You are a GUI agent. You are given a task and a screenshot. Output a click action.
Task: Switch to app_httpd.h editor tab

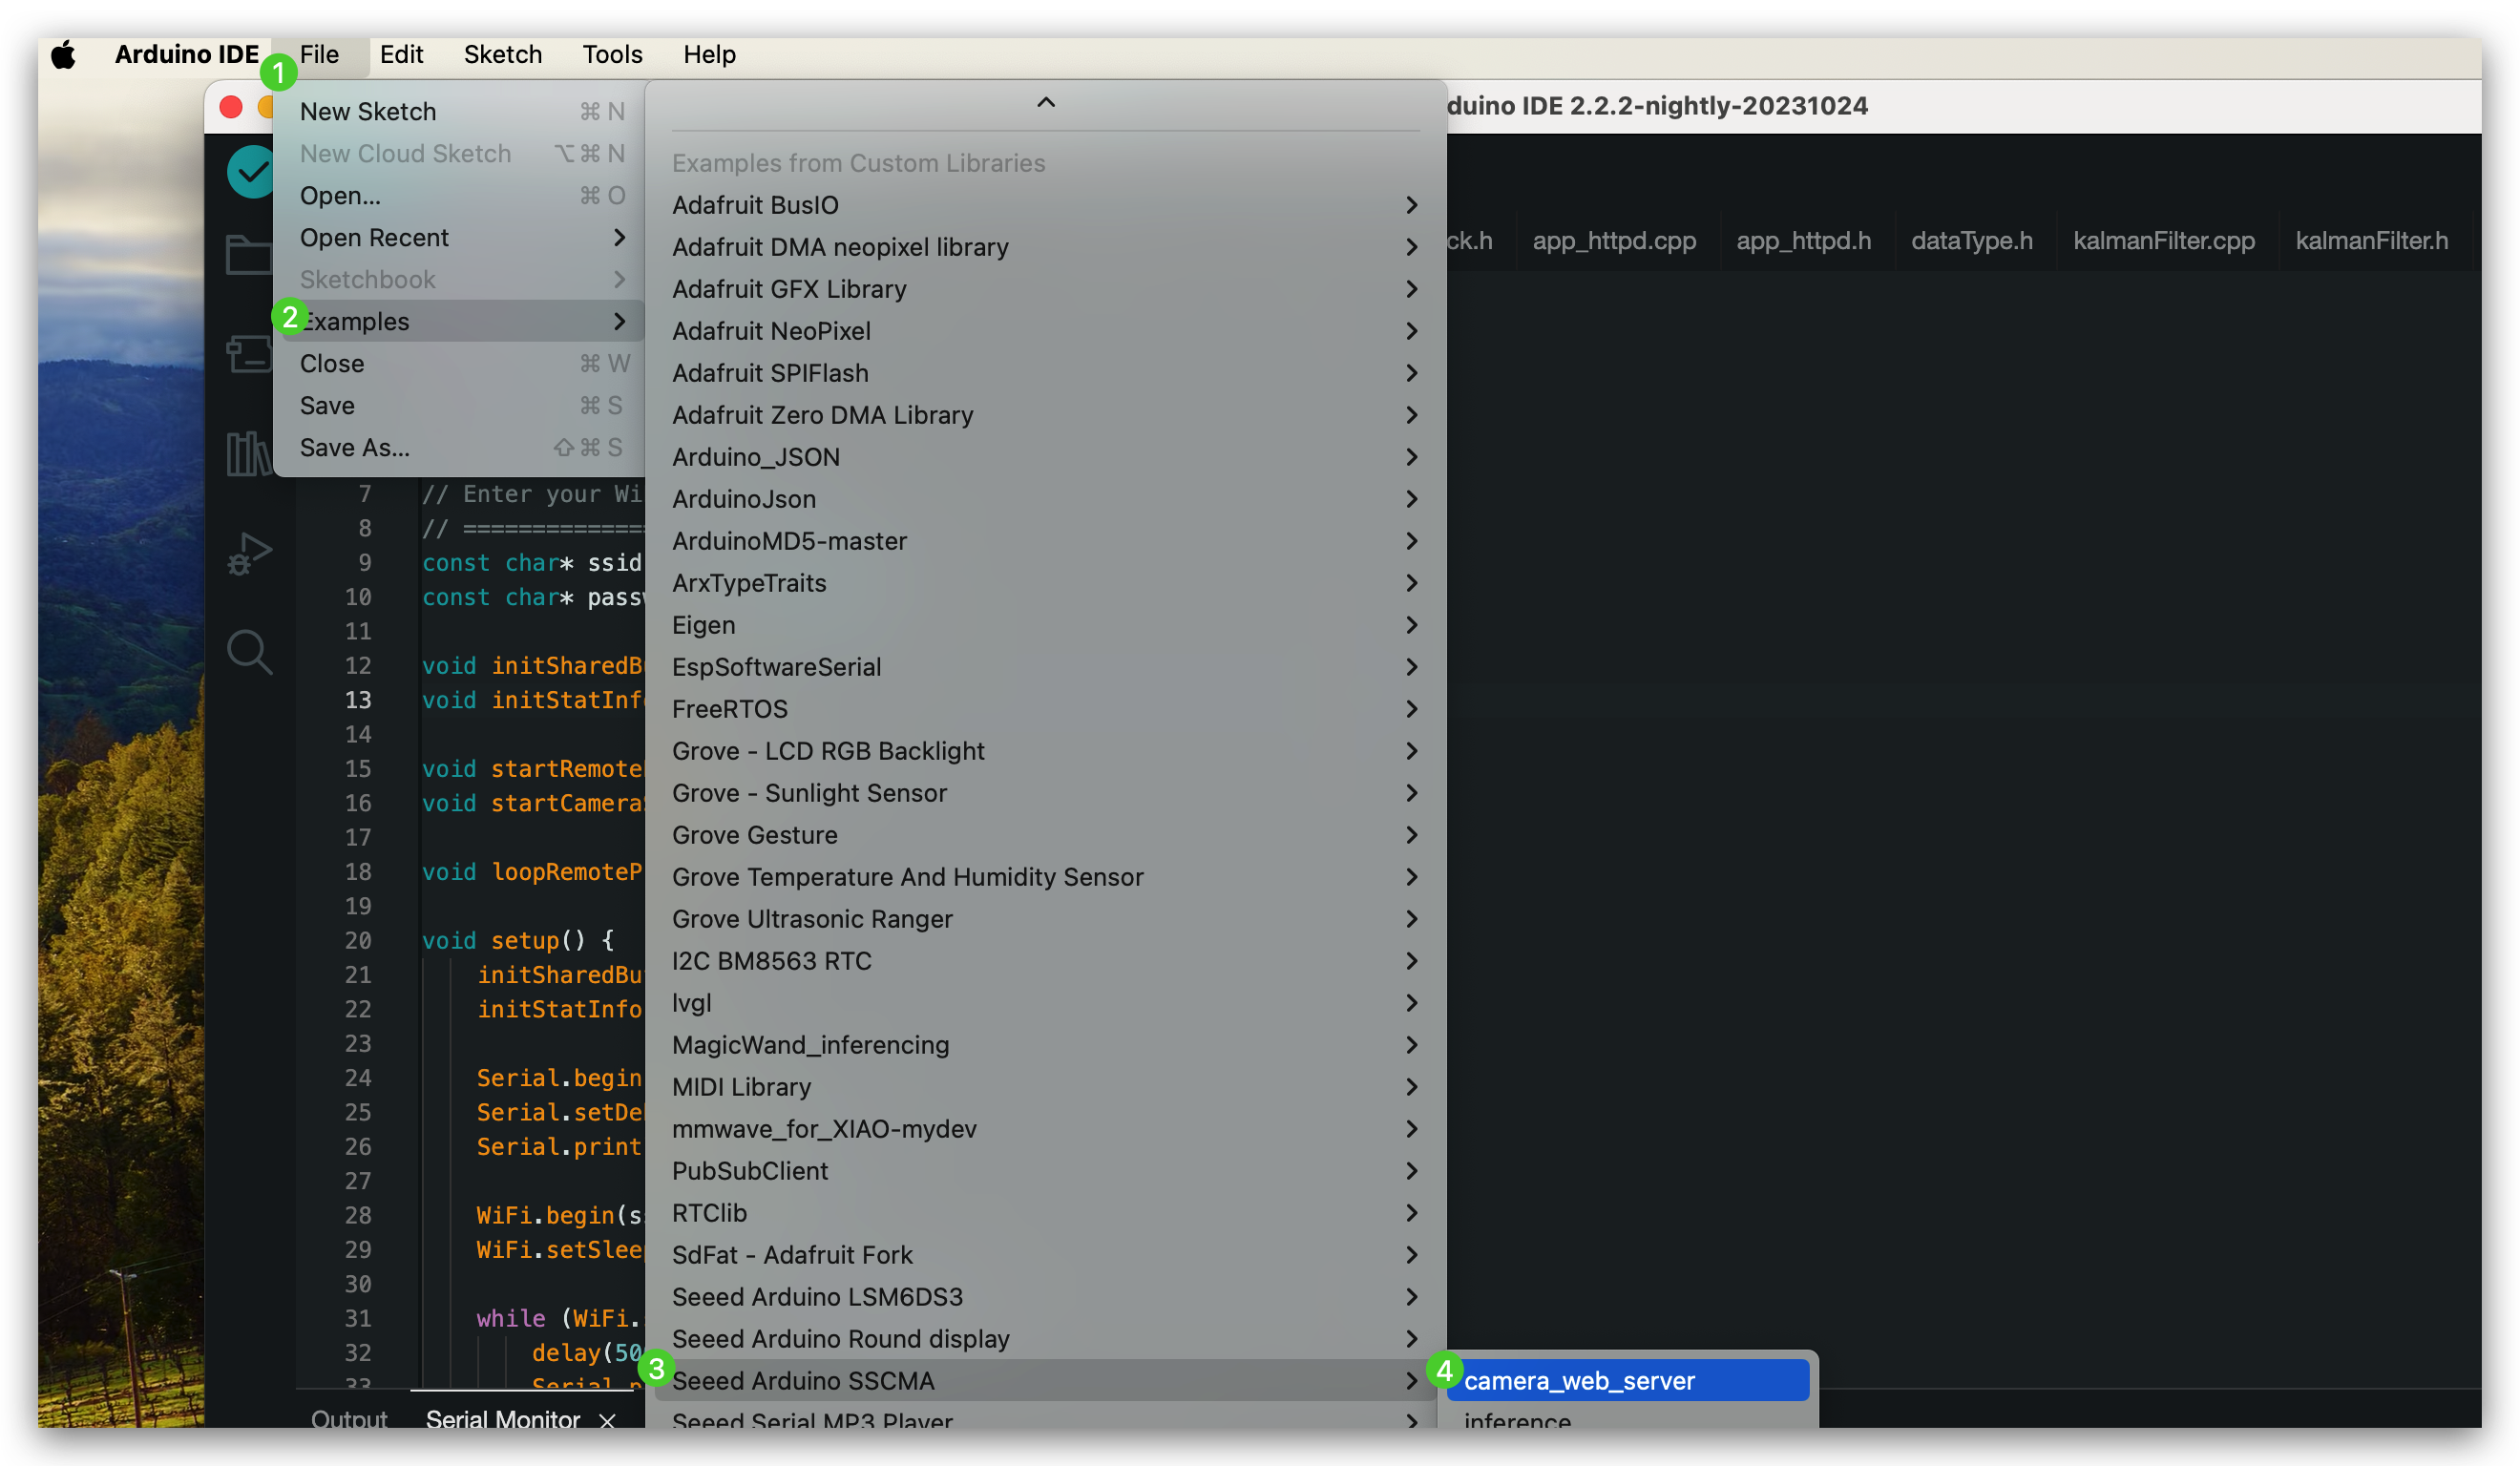[x=1803, y=241]
